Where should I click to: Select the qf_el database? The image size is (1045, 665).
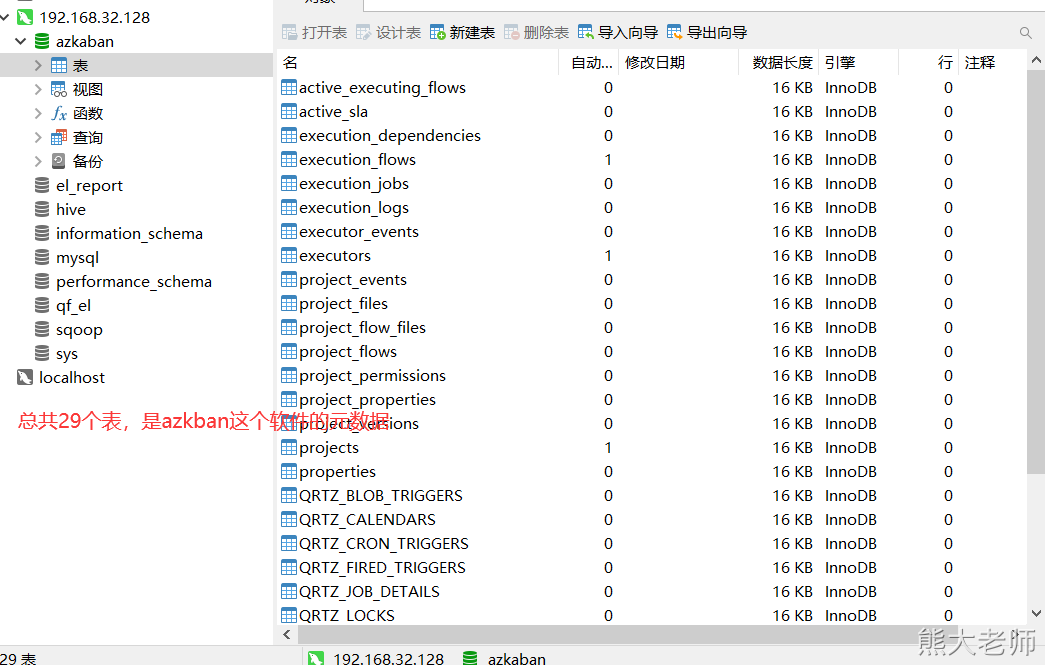(73, 305)
